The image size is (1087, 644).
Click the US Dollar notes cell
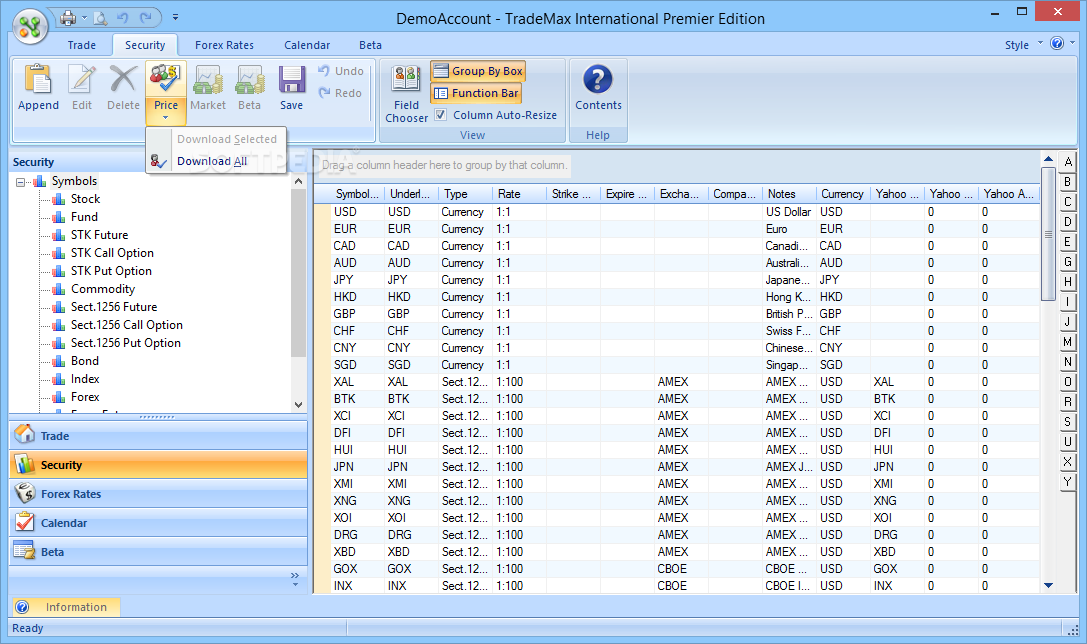pos(788,212)
